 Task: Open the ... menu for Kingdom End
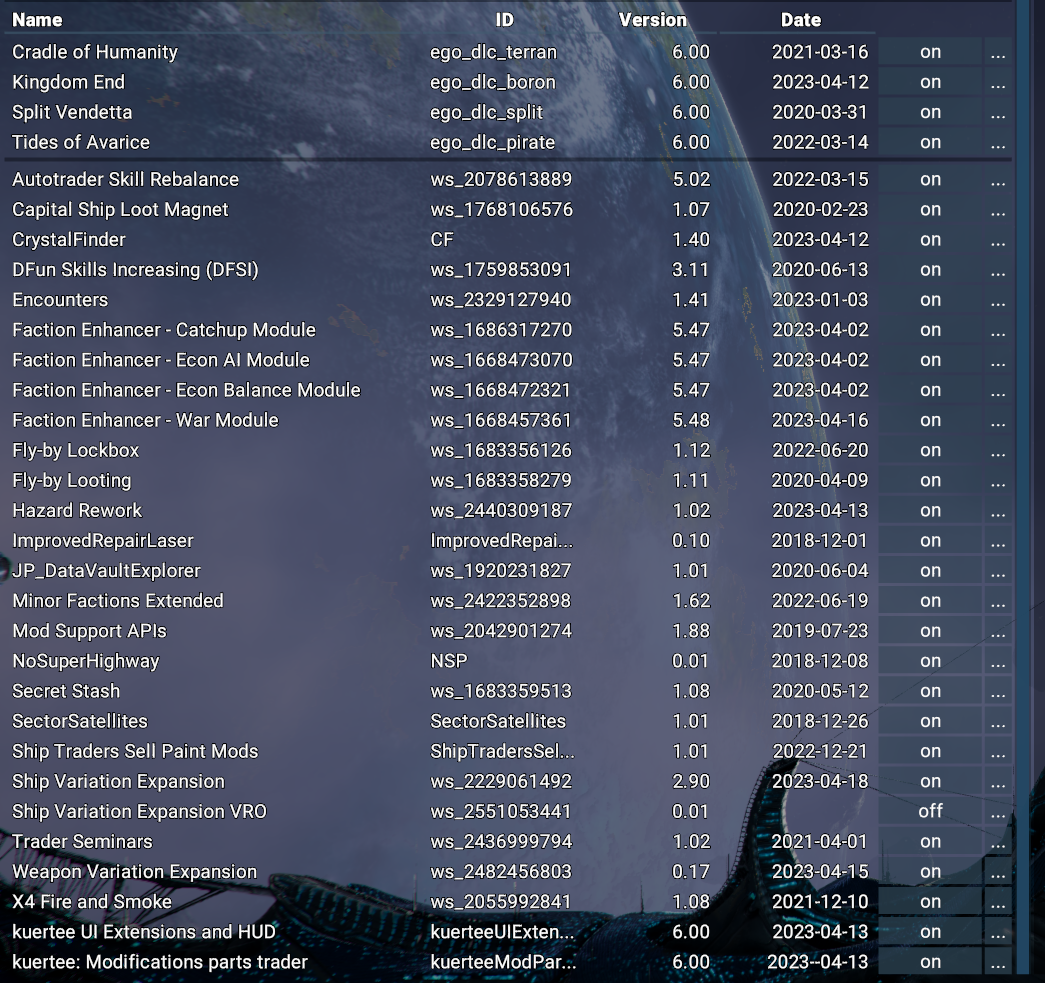coord(998,82)
